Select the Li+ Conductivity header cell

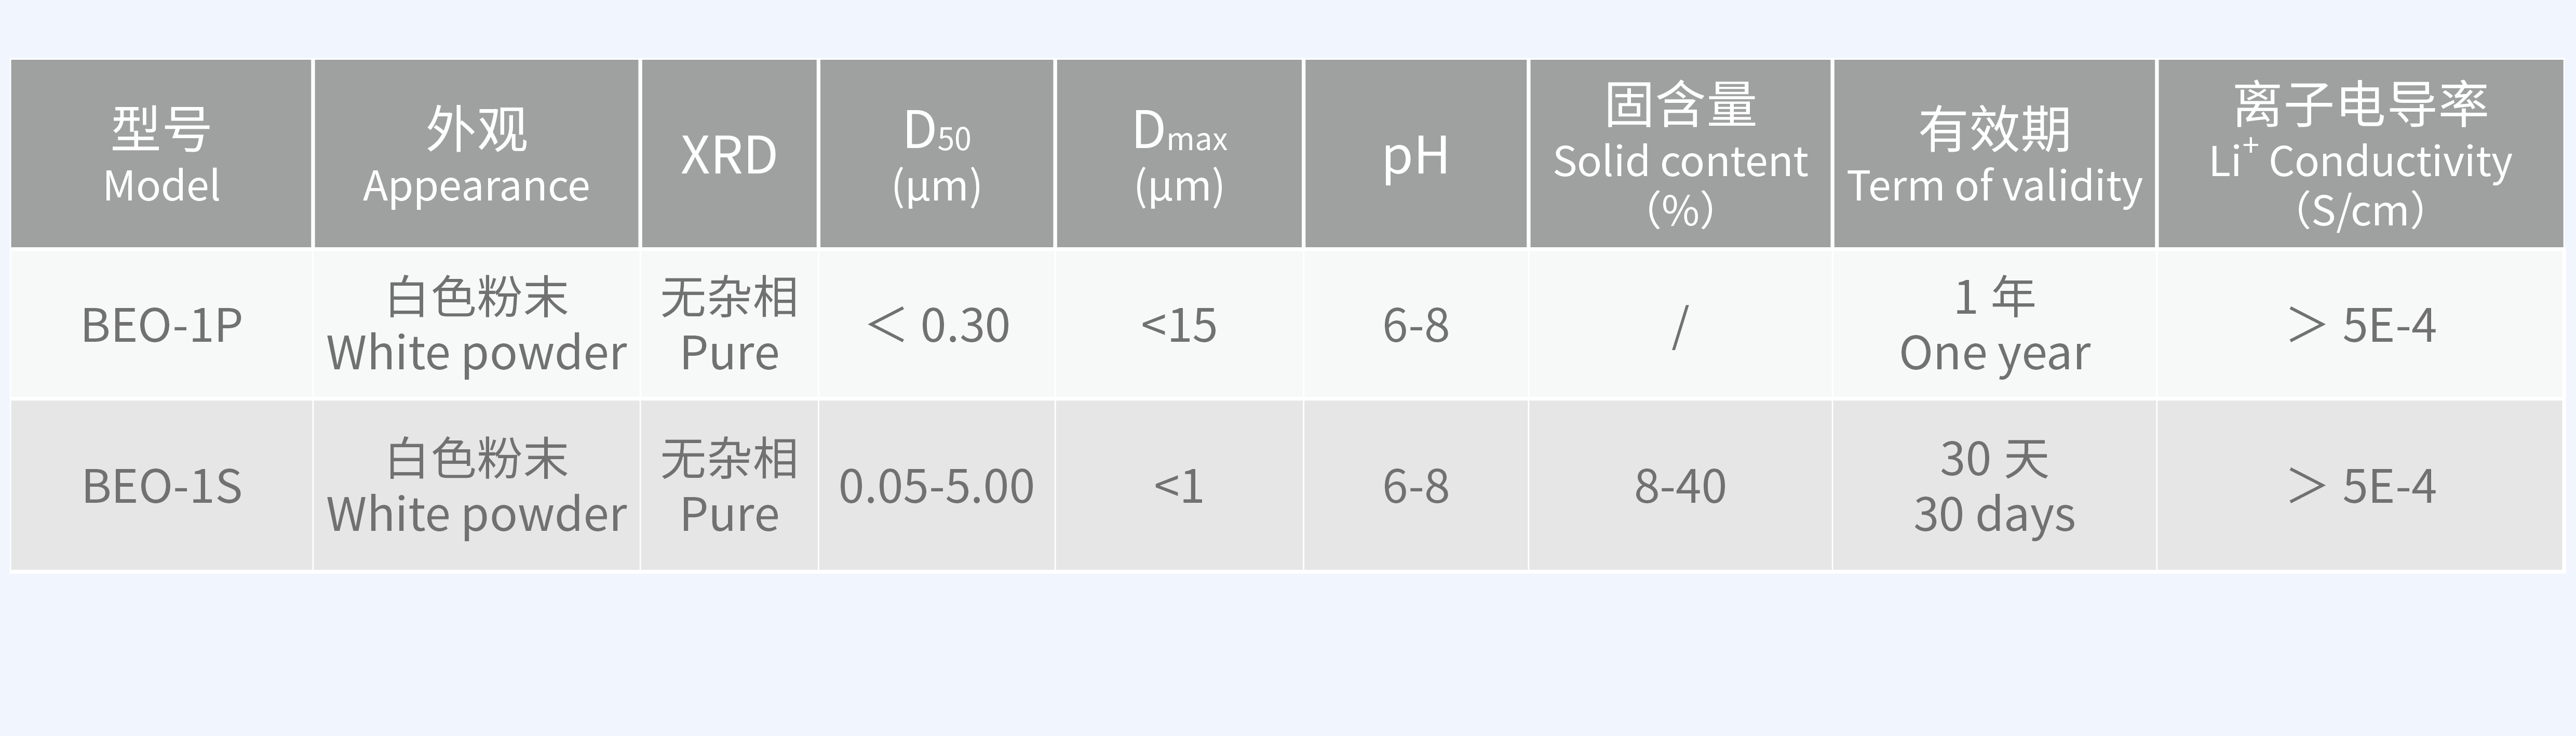2360,155
